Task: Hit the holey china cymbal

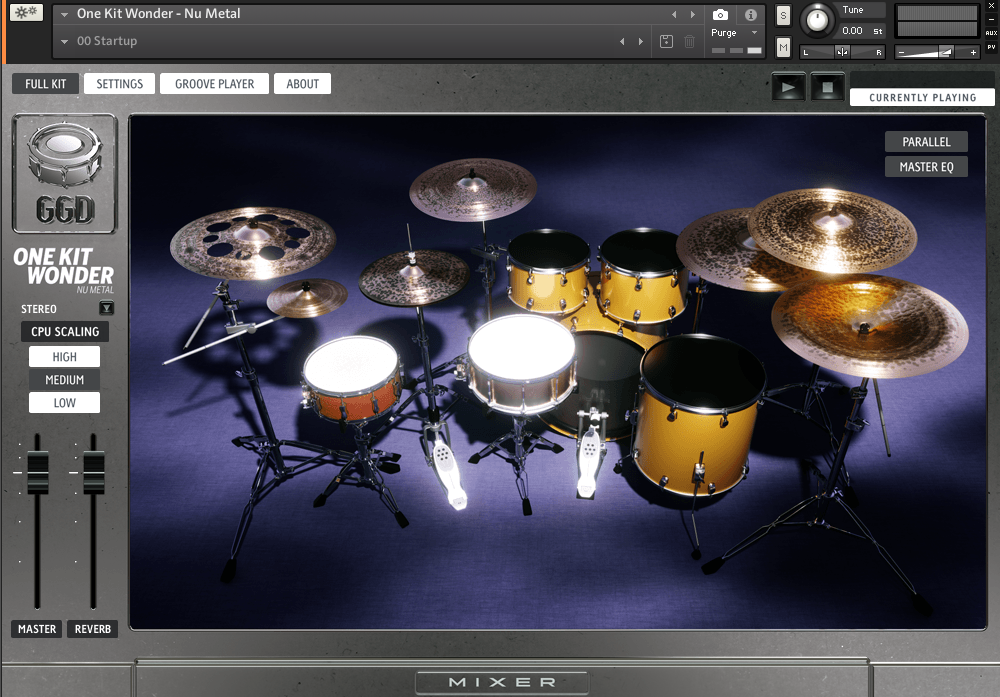Action: (x=252, y=243)
